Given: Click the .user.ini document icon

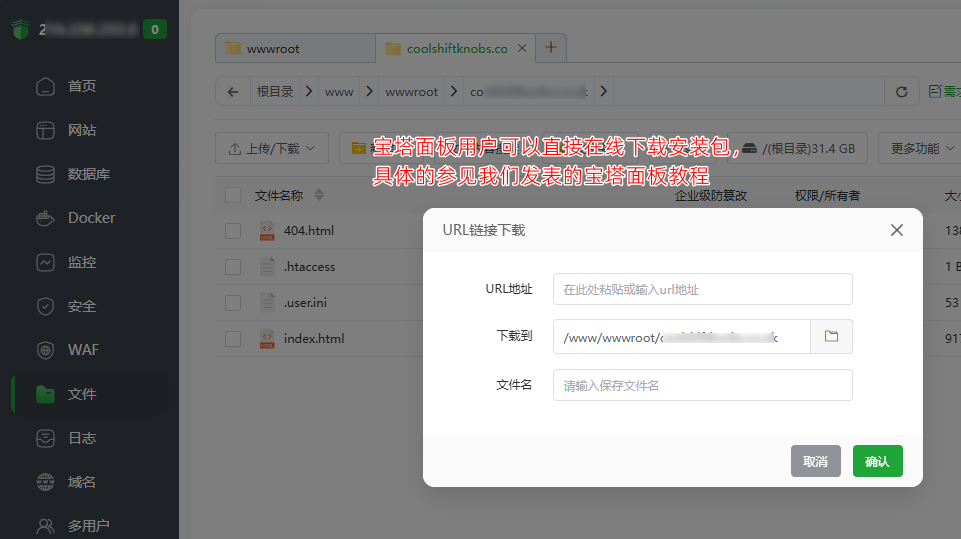Looking at the screenshot, I should coord(267,302).
